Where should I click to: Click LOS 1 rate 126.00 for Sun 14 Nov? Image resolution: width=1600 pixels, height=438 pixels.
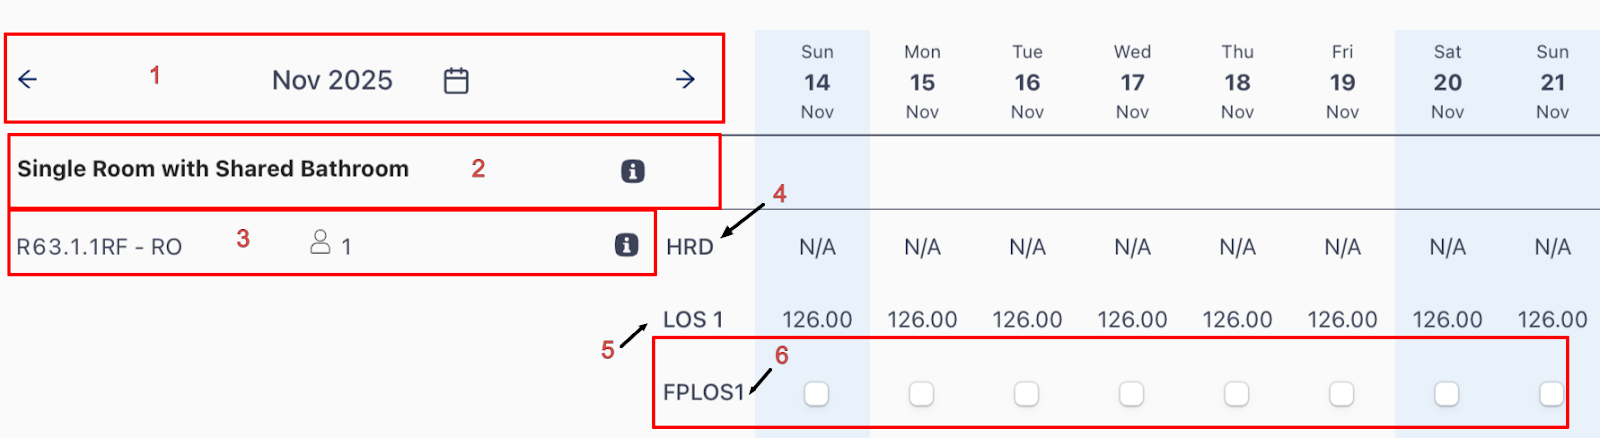817,320
